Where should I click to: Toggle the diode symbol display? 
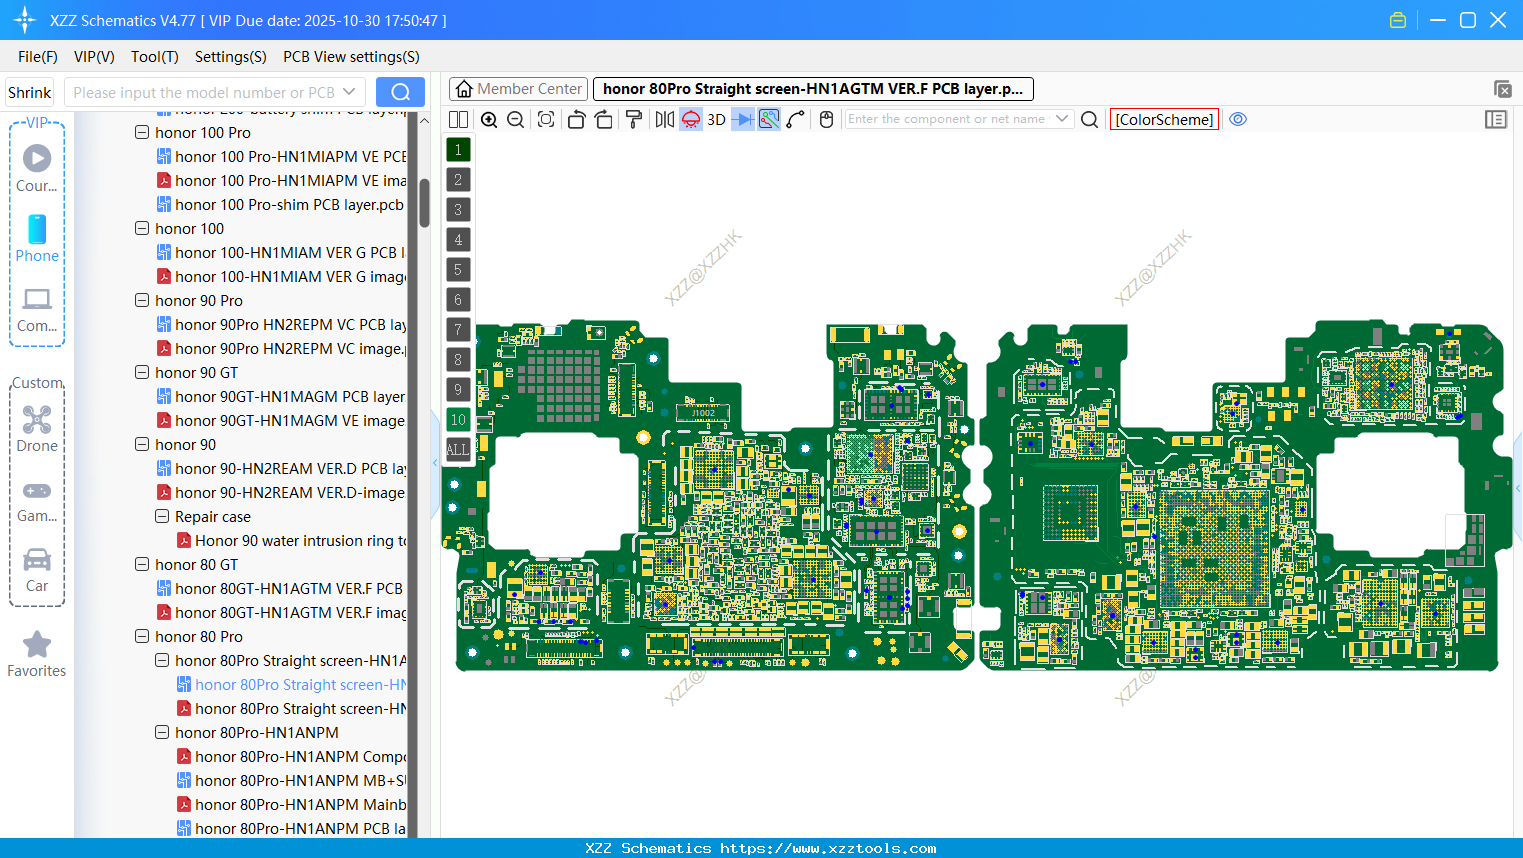pos(743,119)
